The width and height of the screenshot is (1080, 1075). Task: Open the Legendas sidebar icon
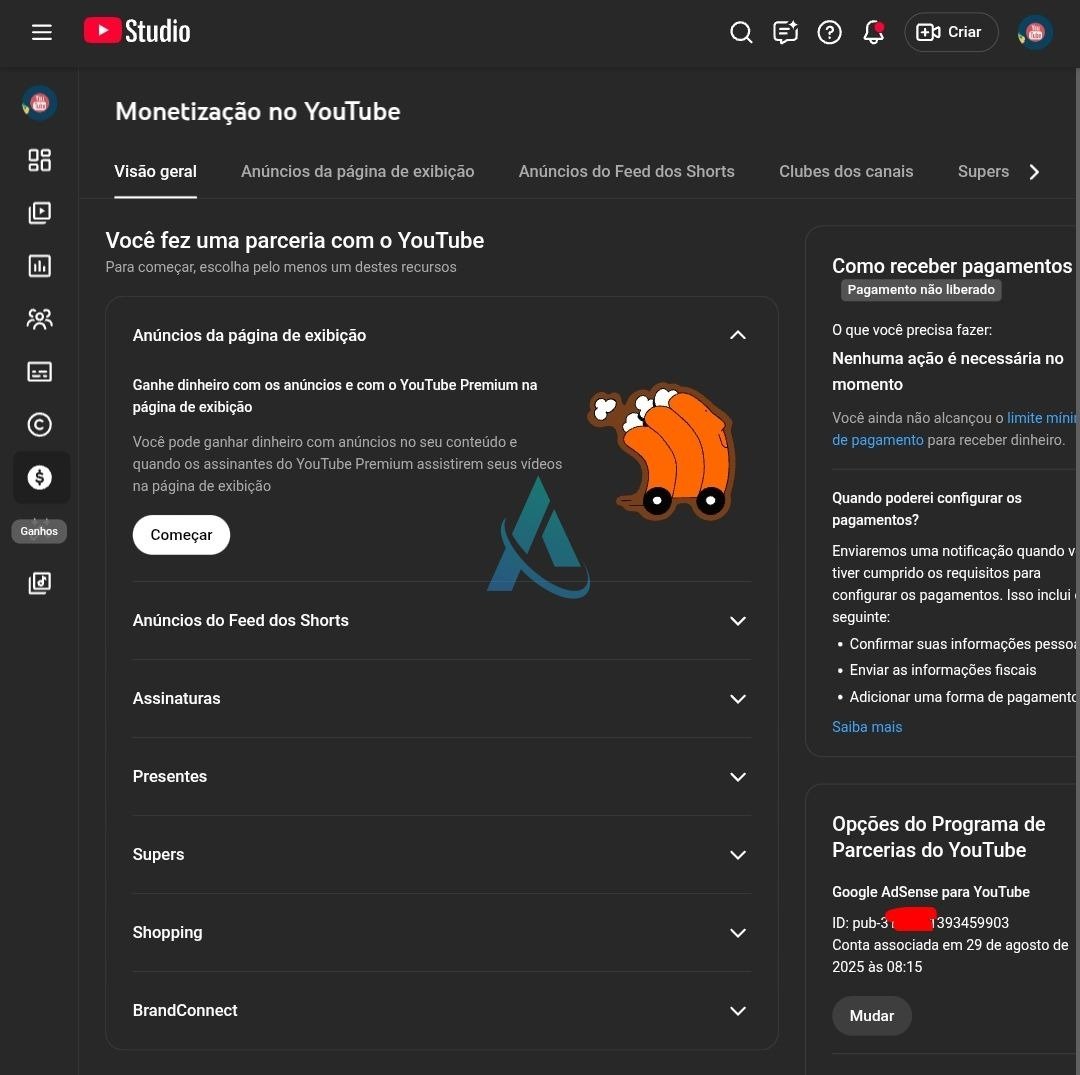[x=40, y=372]
